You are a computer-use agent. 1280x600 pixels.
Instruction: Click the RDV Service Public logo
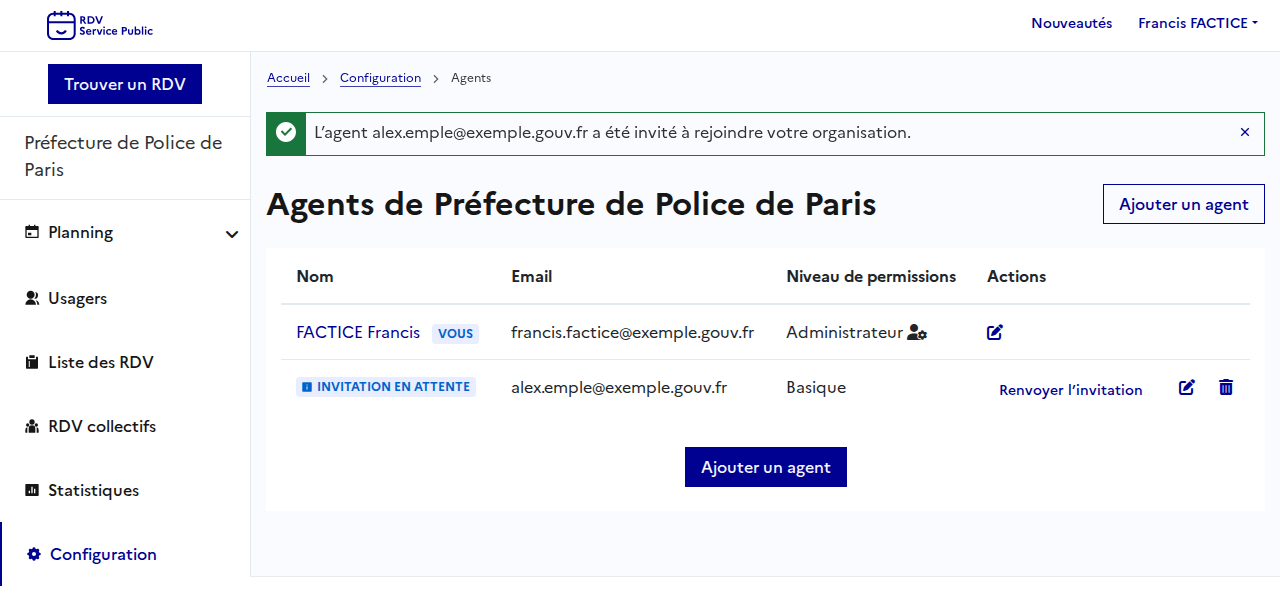pos(100,25)
